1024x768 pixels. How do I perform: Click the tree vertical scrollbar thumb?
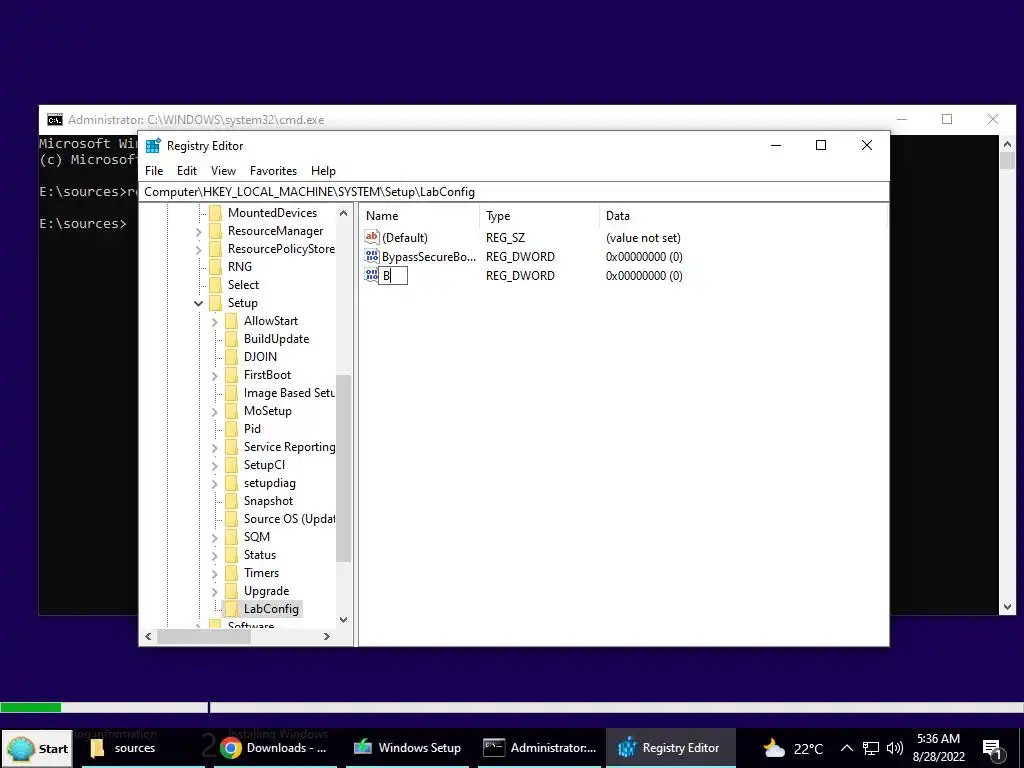[x=344, y=468]
